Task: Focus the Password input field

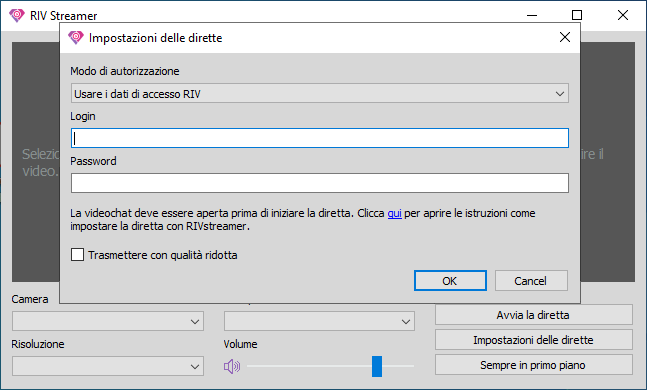Action: pyautogui.click(x=320, y=183)
